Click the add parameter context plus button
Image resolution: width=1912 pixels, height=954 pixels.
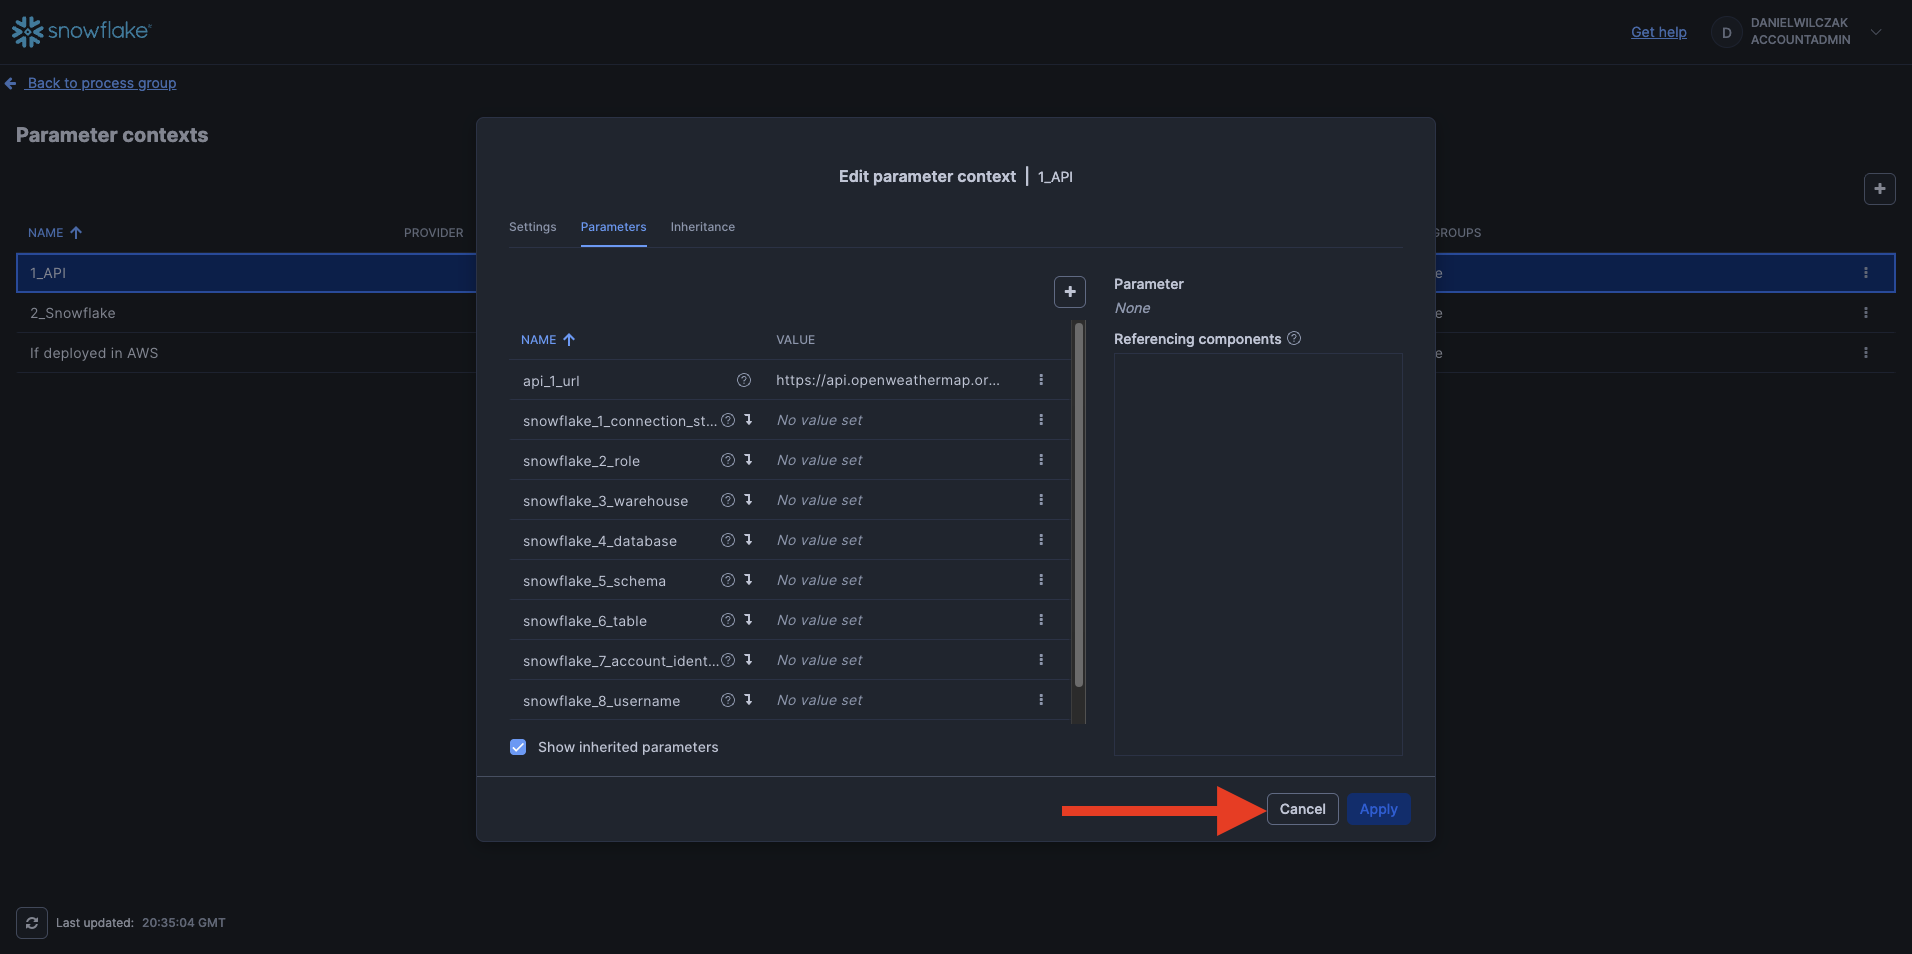pos(1879,189)
